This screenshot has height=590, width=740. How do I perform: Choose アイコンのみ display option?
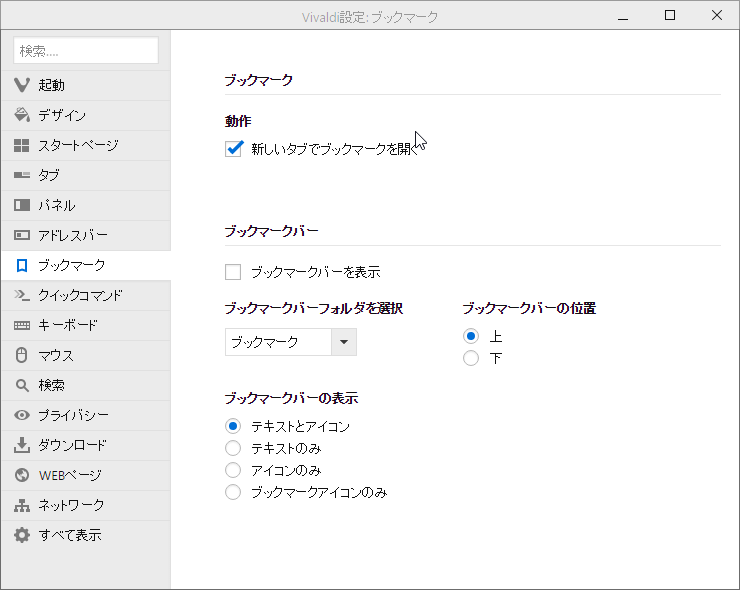pos(233,470)
